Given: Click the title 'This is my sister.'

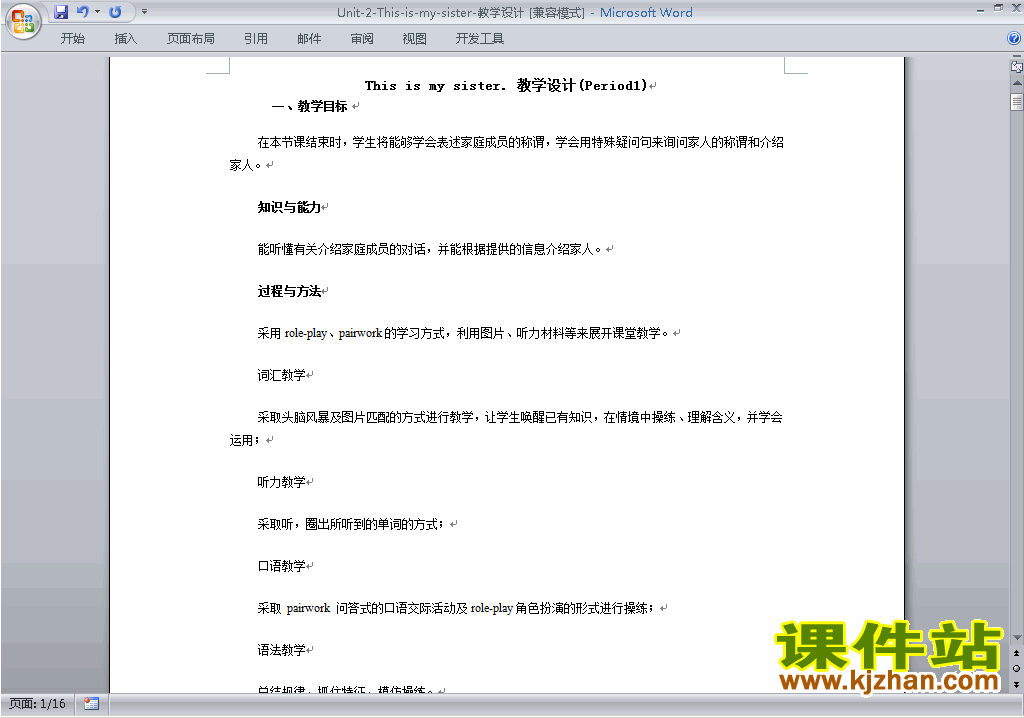Looking at the screenshot, I should [x=435, y=86].
